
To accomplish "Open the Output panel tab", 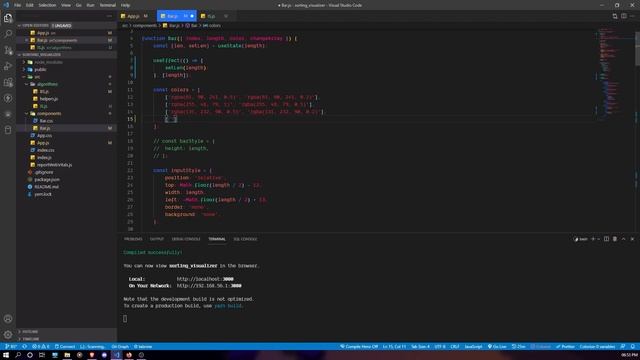I will point(157,239).
